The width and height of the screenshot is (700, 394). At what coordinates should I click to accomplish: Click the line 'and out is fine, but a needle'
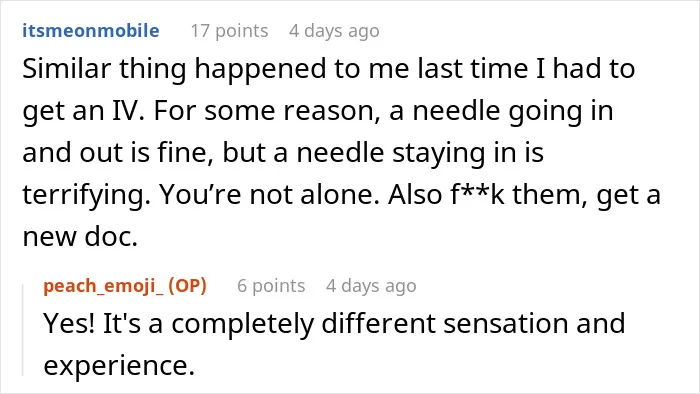click(x=283, y=153)
